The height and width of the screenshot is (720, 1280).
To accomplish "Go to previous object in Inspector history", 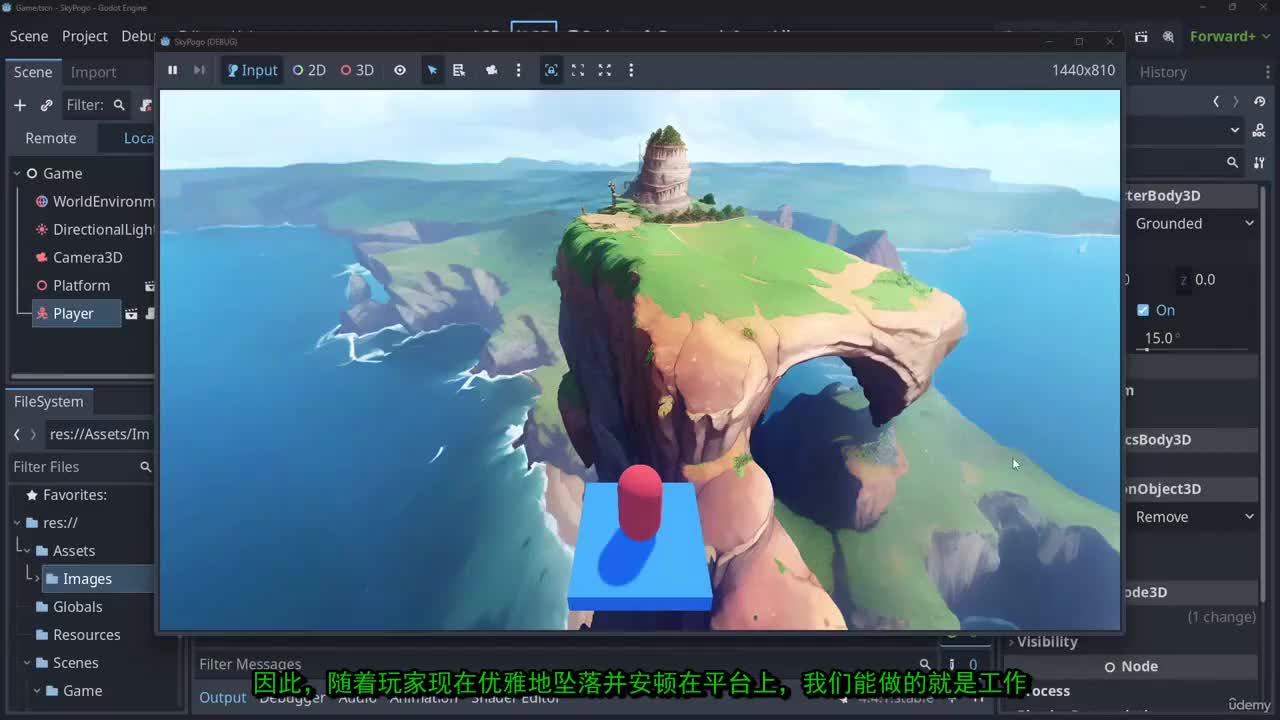I will [1216, 101].
